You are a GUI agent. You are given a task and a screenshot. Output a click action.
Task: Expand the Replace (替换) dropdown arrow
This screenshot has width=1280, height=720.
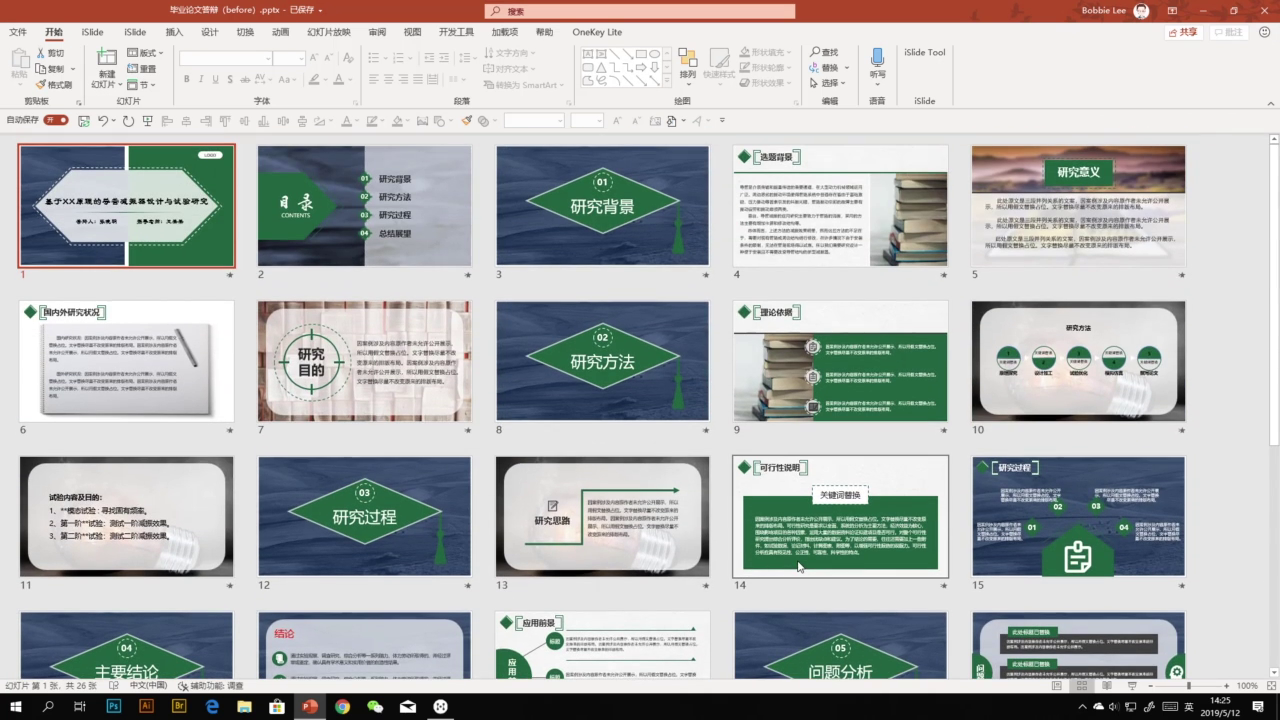tap(846, 68)
